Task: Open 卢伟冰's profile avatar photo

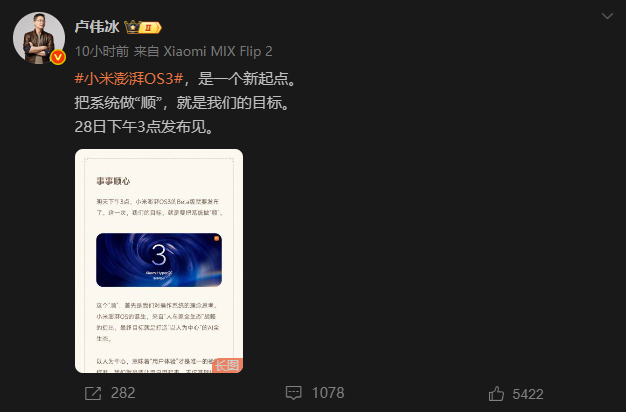Action: [39, 38]
